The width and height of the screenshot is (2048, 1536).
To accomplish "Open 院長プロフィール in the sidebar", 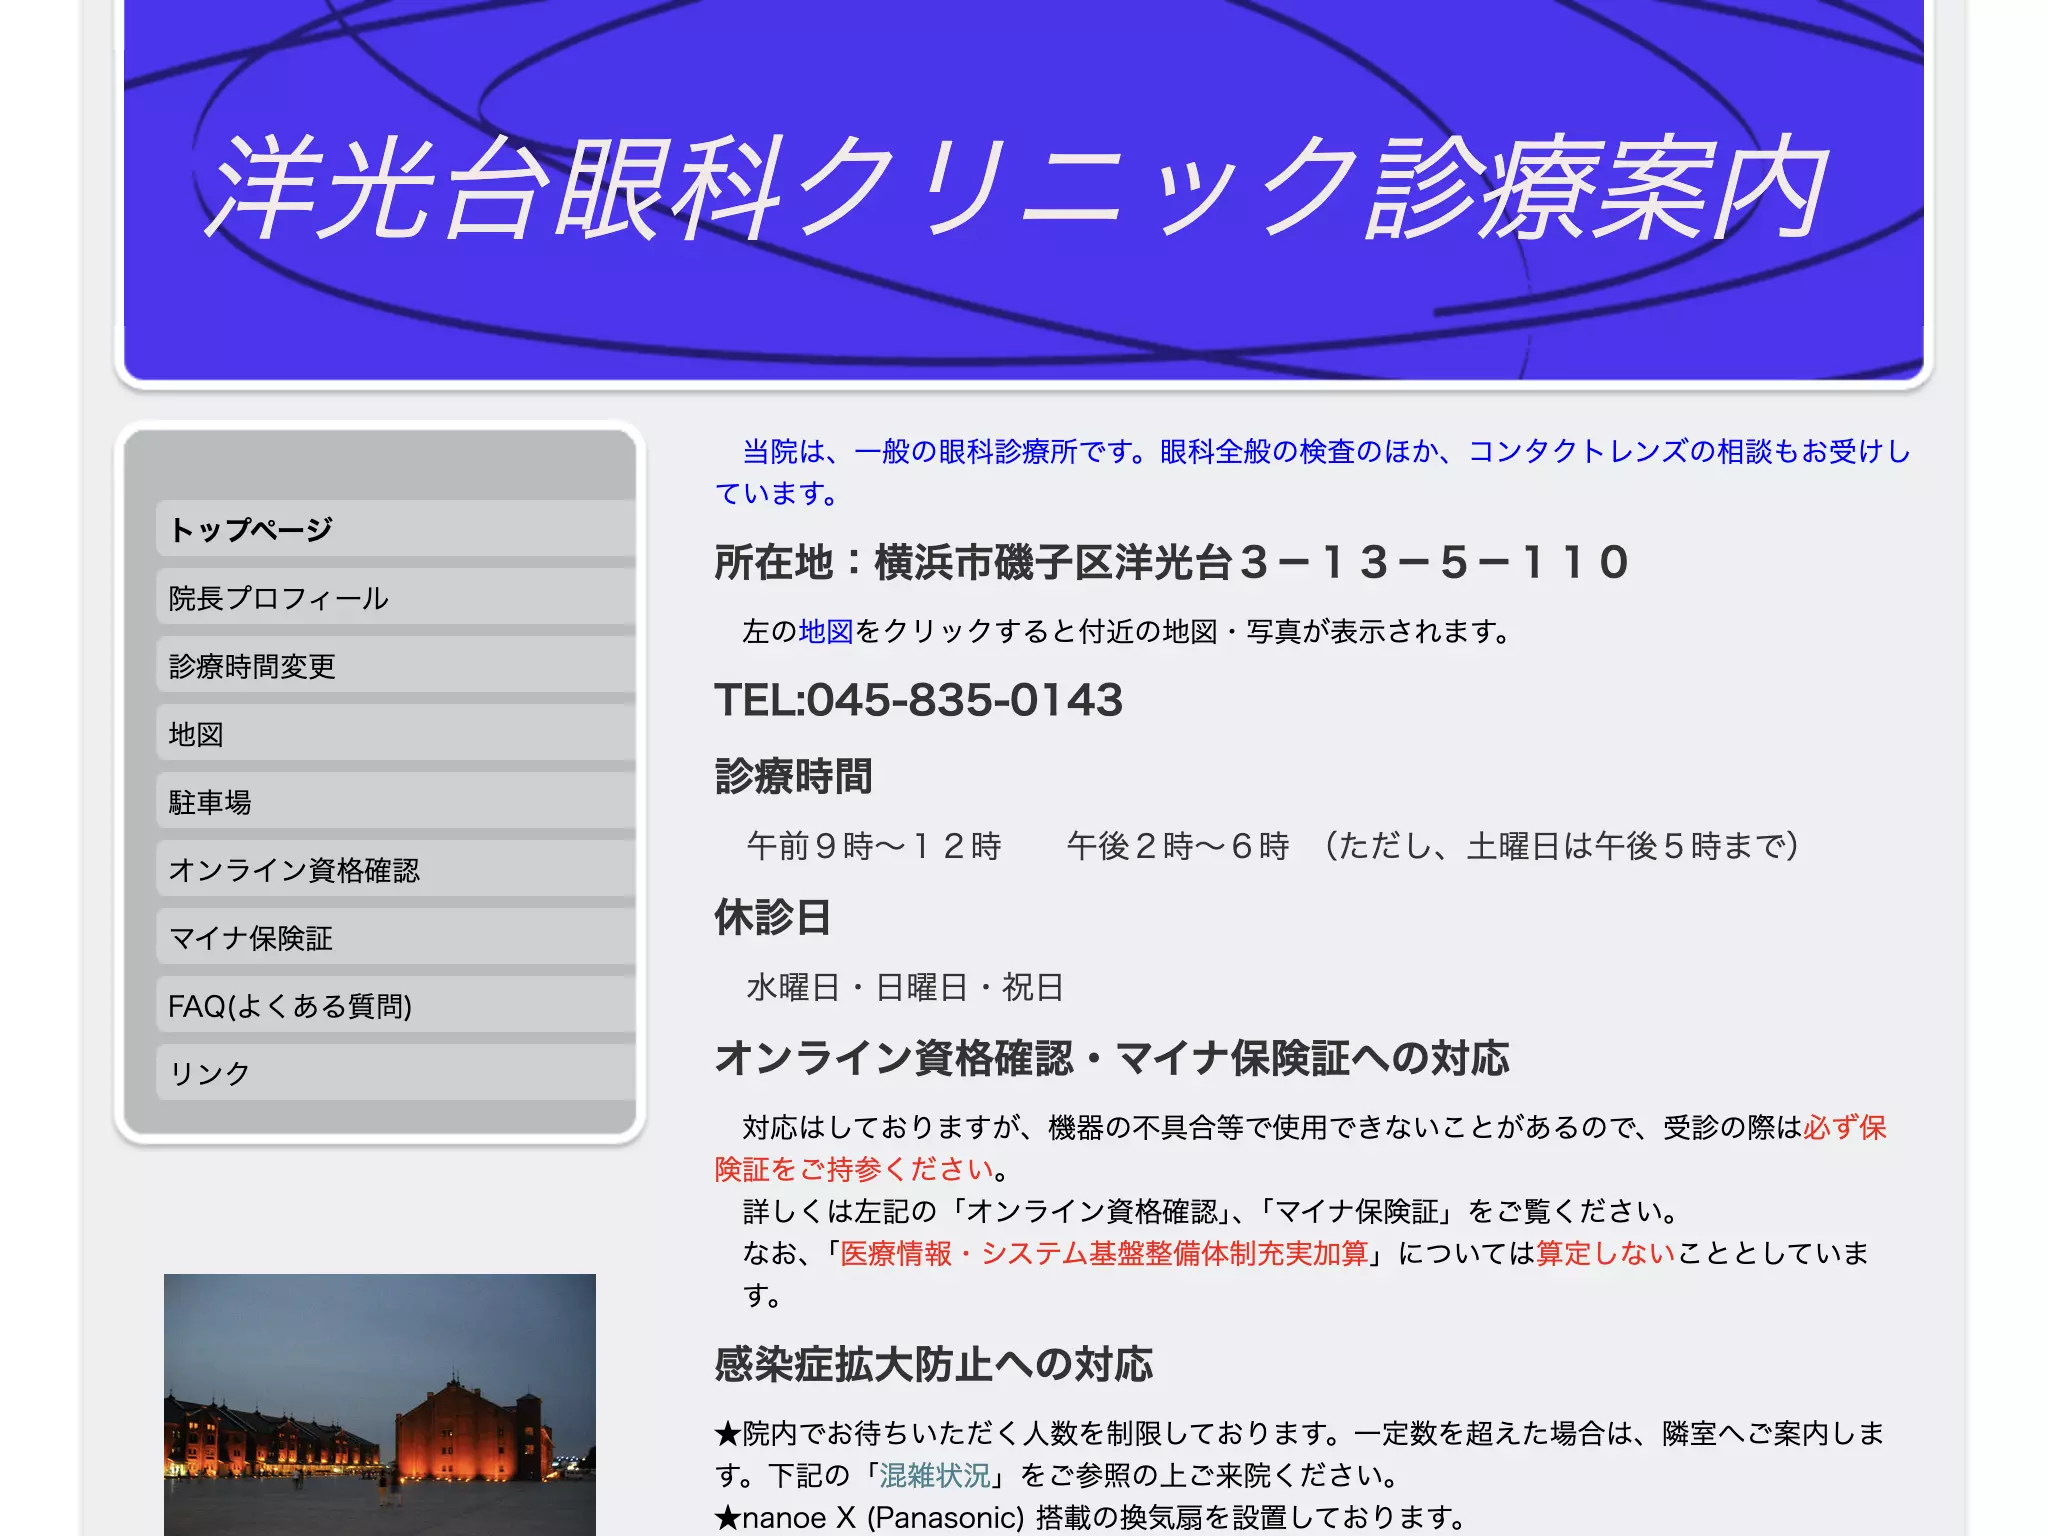I will click(x=396, y=597).
